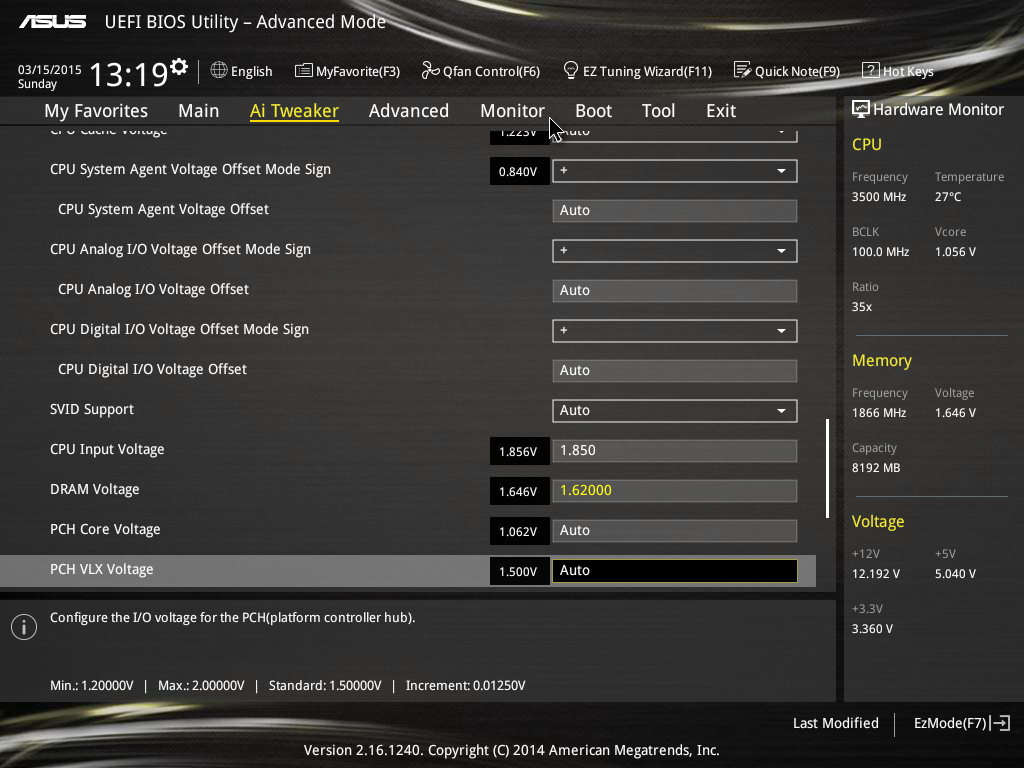This screenshot has height=768, width=1024.
Task: Click the 1.646V DRAM readout box
Action: click(519, 491)
